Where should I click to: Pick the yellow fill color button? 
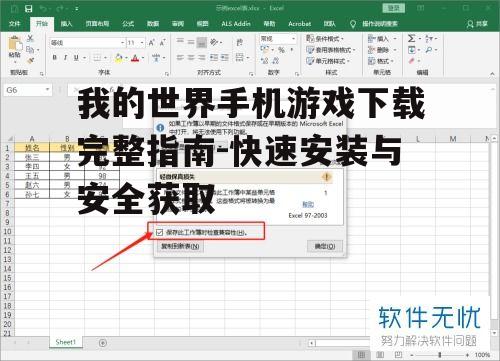tap(119, 58)
